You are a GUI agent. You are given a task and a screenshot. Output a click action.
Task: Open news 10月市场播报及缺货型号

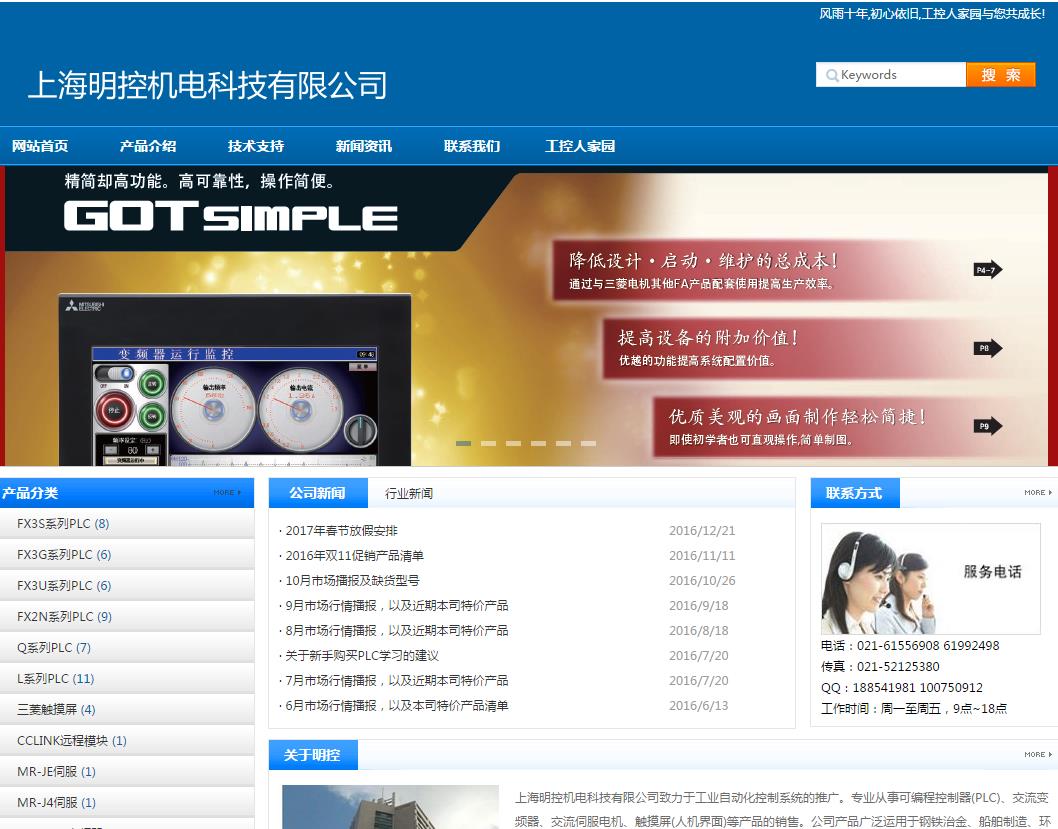pyautogui.click(x=352, y=581)
